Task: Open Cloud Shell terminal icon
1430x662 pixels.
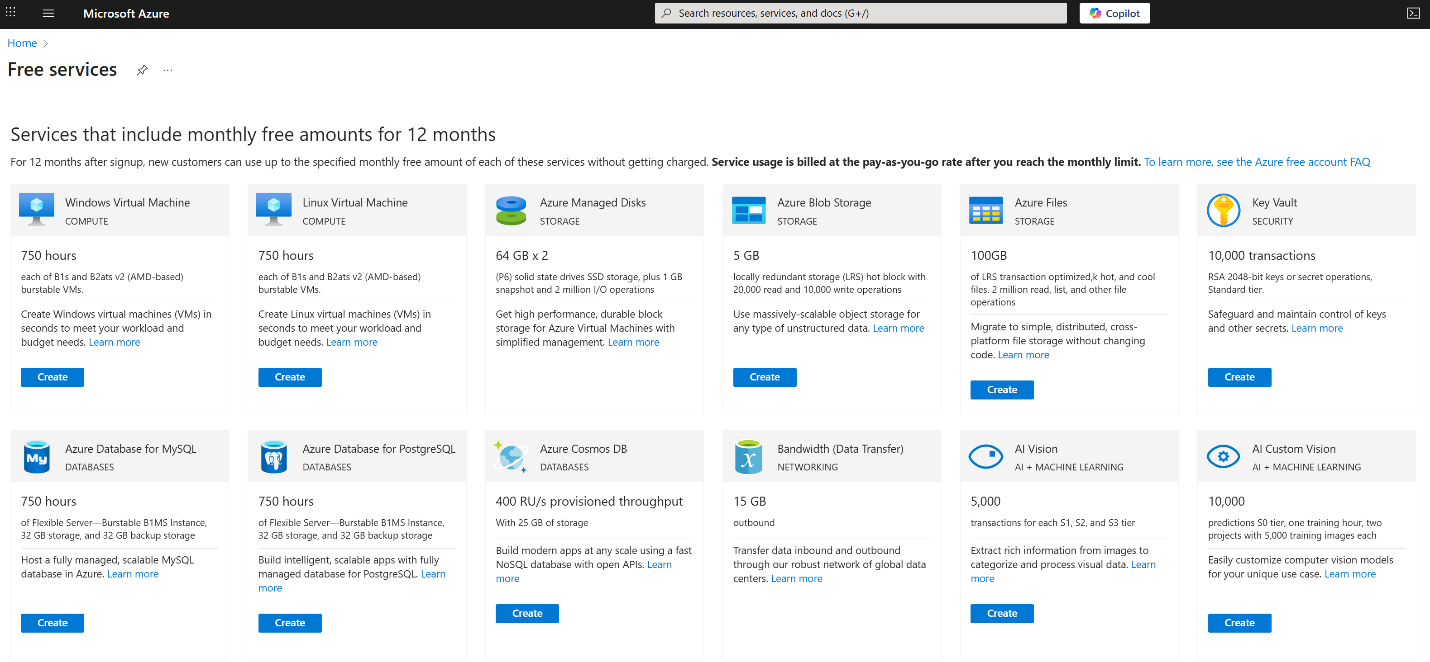Action: point(1413,13)
